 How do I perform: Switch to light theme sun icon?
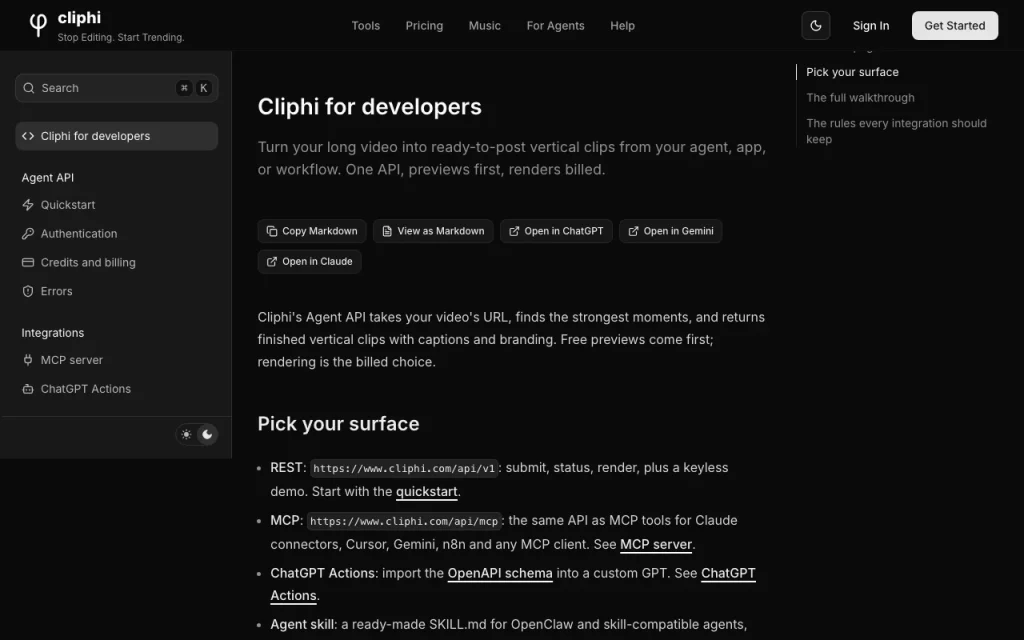(187, 434)
